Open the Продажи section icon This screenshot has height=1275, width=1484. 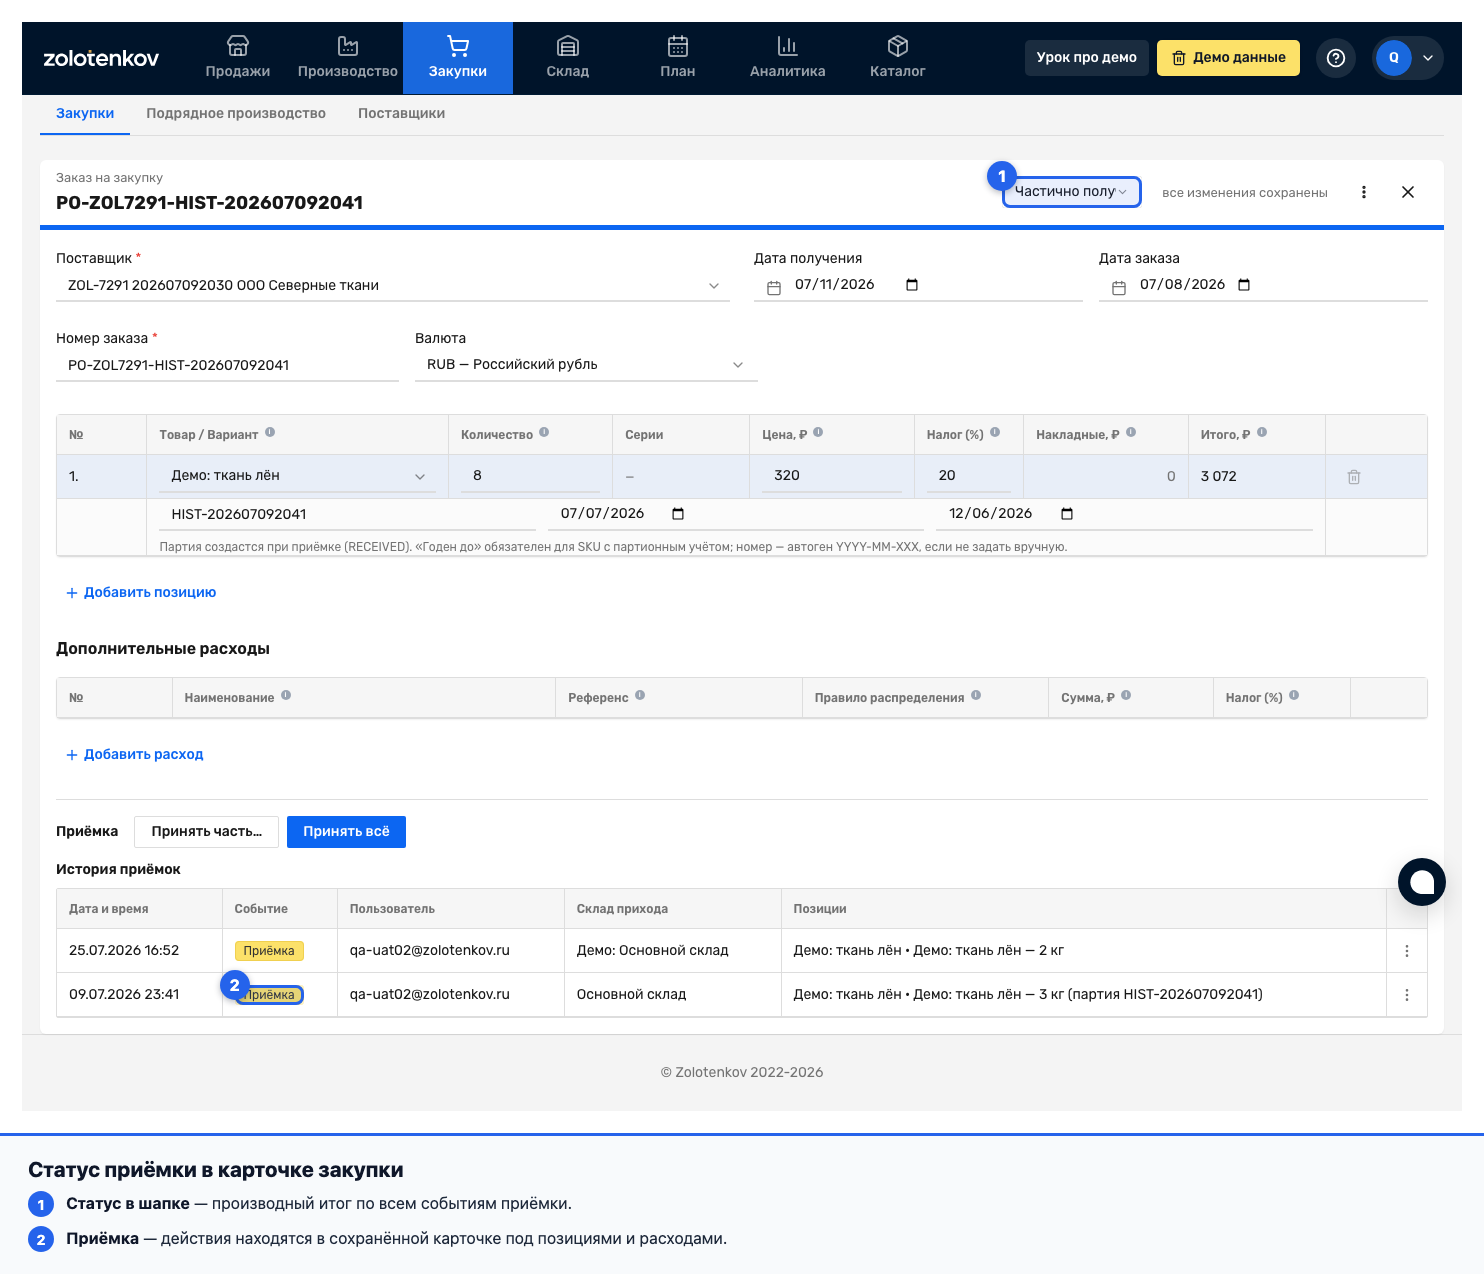click(237, 46)
